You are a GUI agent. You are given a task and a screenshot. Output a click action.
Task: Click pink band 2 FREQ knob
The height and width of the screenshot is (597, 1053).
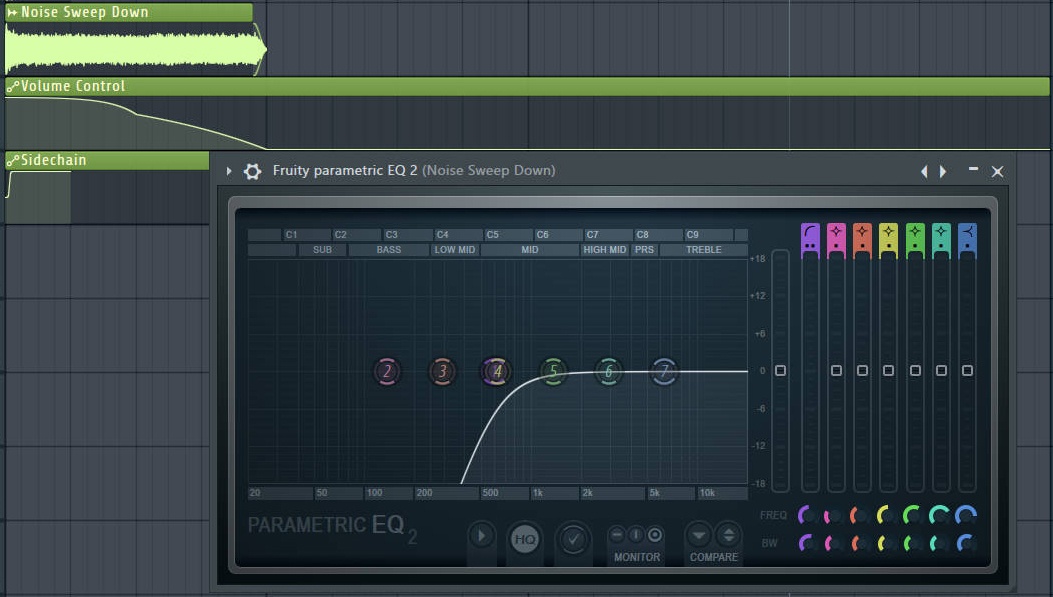click(x=834, y=516)
